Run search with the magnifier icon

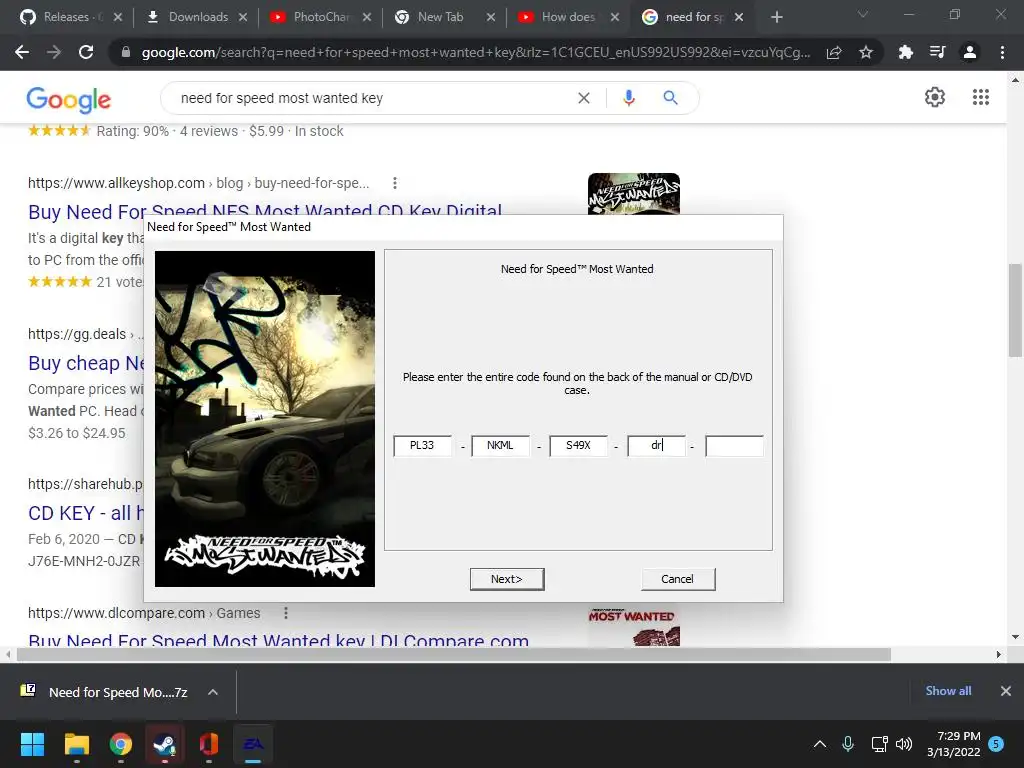click(x=670, y=98)
